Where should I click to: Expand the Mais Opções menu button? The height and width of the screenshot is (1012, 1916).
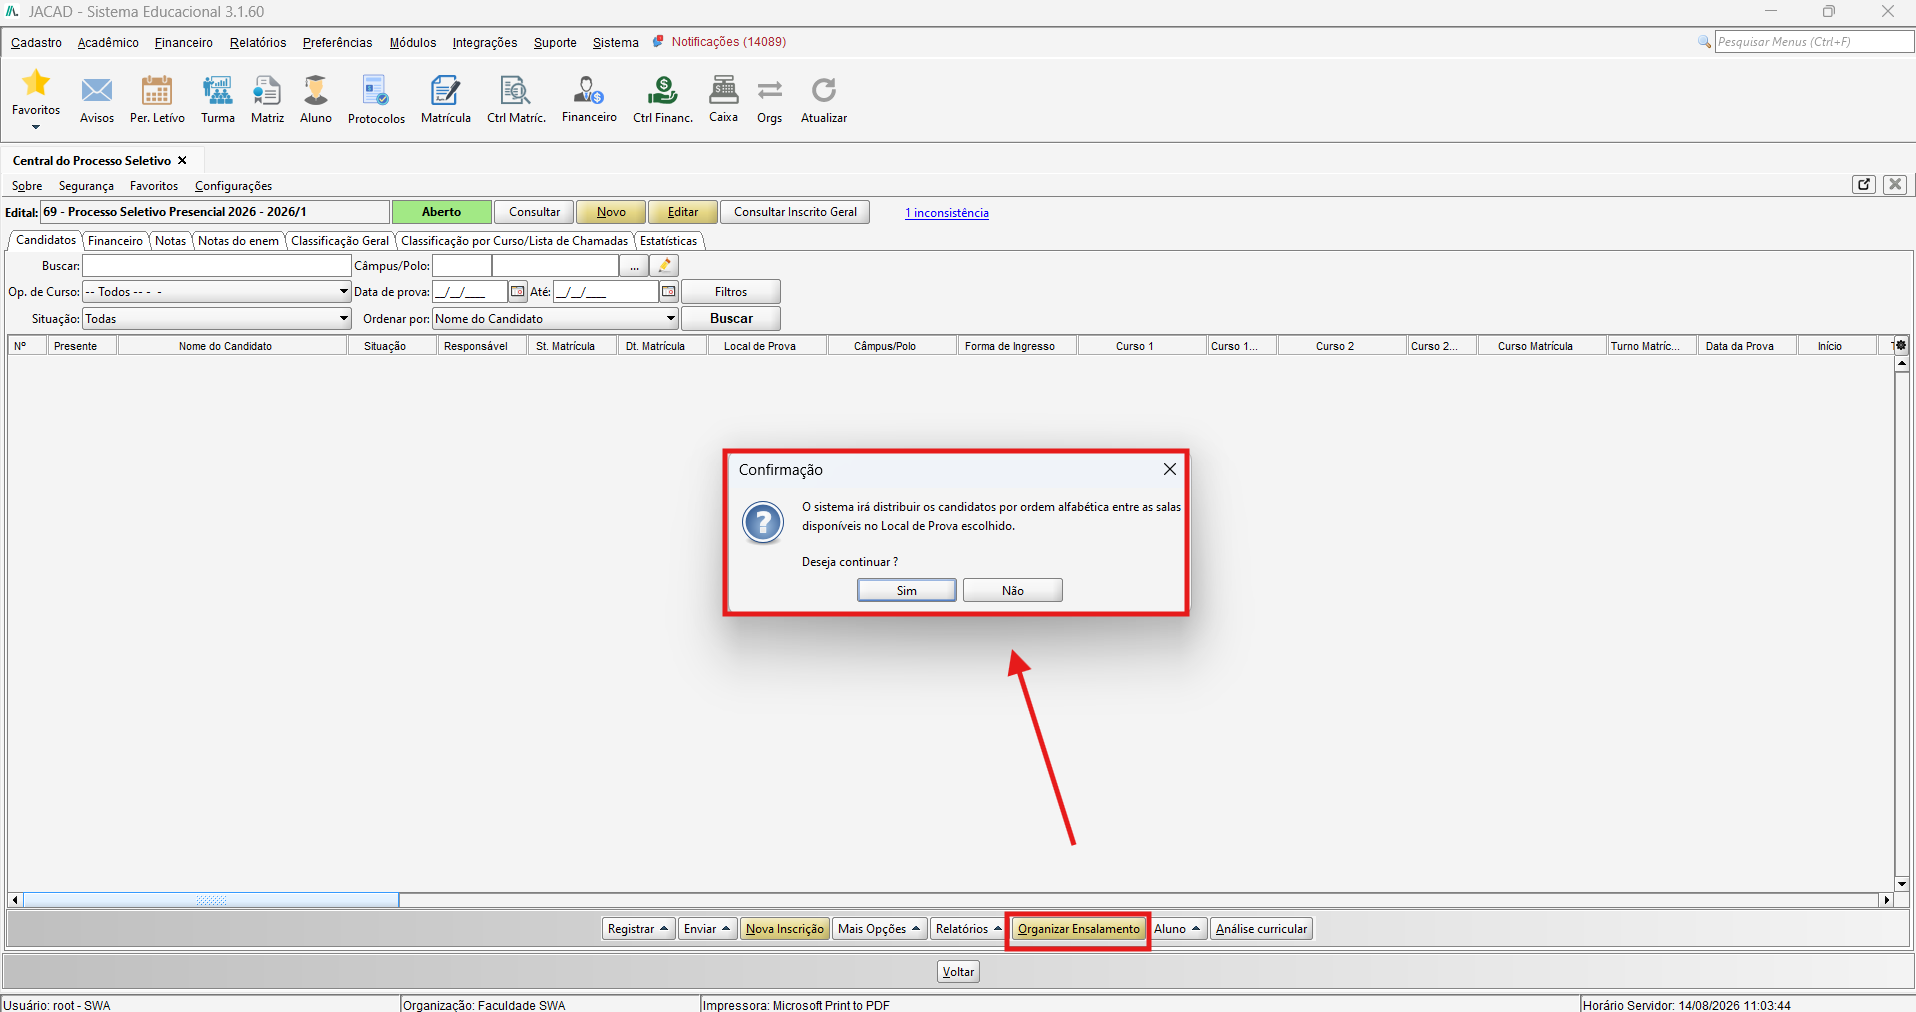click(x=880, y=929)
